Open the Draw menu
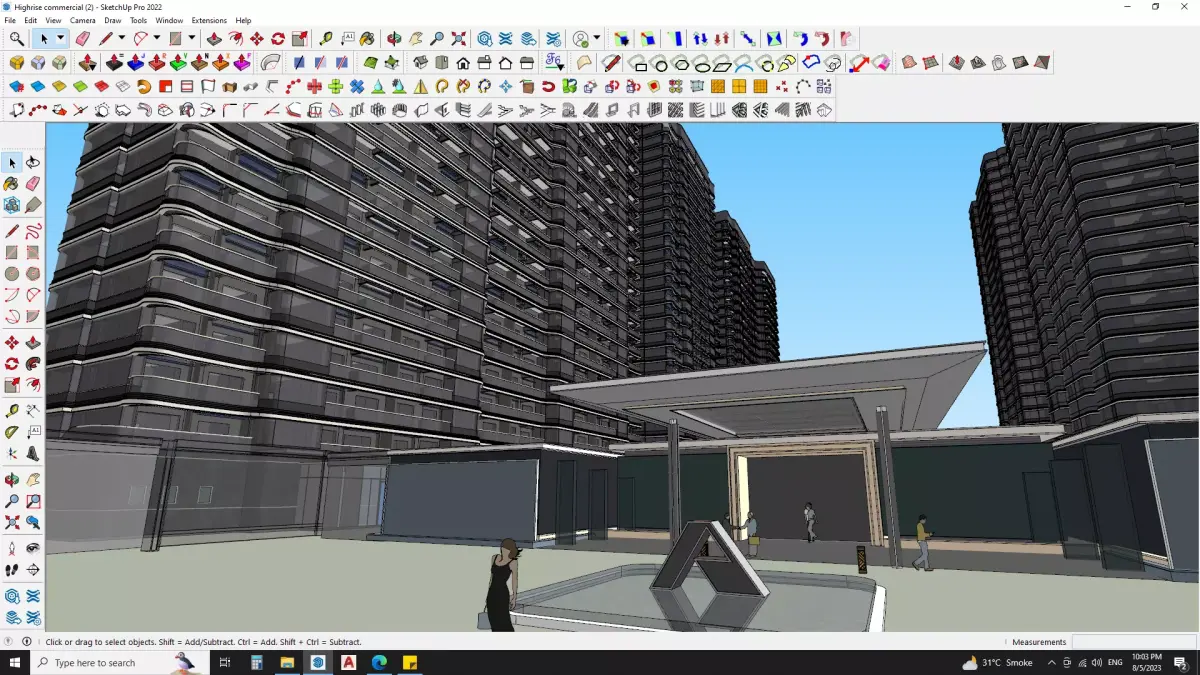Viewport: 1200px width, 675px height. (113, 20)
